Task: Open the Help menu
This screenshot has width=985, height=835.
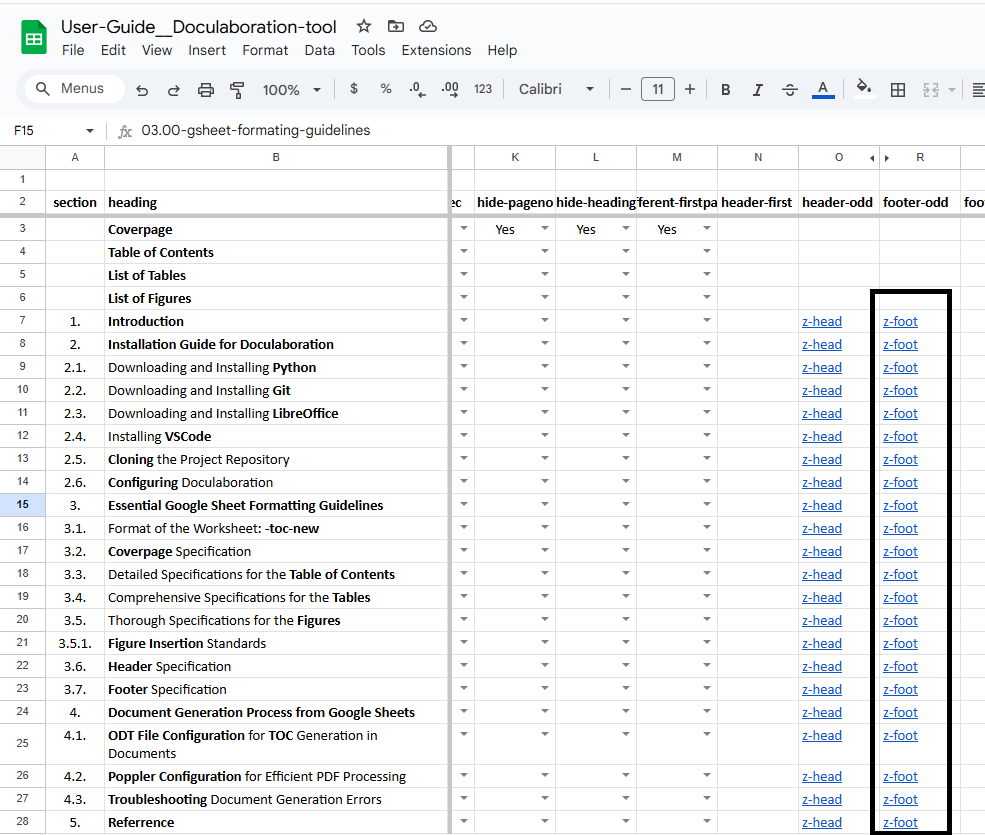Action: coord(502,50)
